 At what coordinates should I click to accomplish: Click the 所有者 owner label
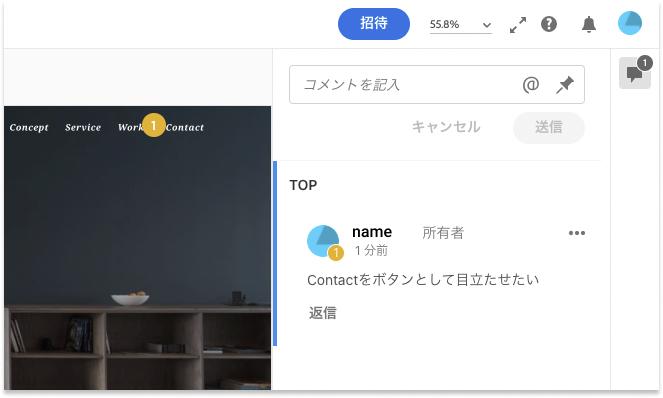coord(443,233)
